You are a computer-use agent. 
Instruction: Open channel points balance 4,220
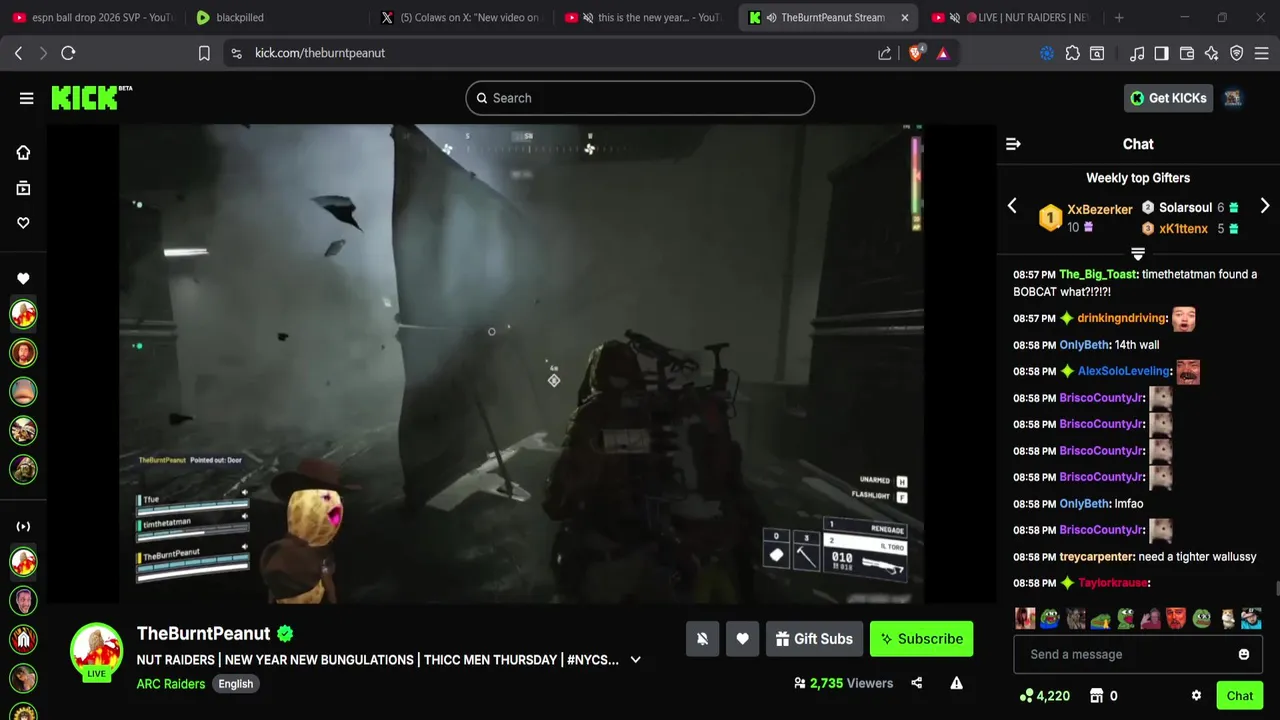1045,696
